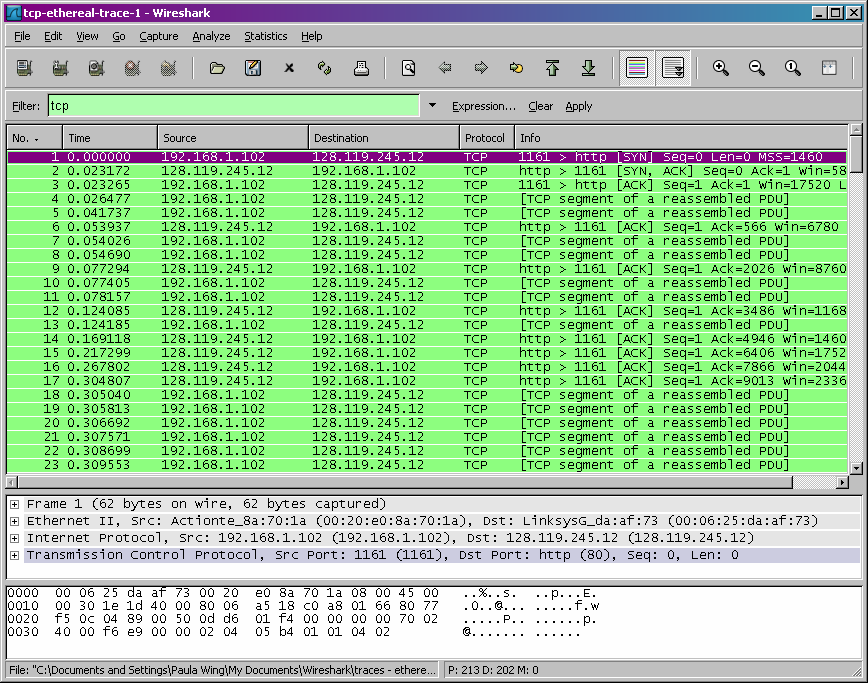Apply the display filter
This screenshot has height=683, width=868.
pos(578,106)
